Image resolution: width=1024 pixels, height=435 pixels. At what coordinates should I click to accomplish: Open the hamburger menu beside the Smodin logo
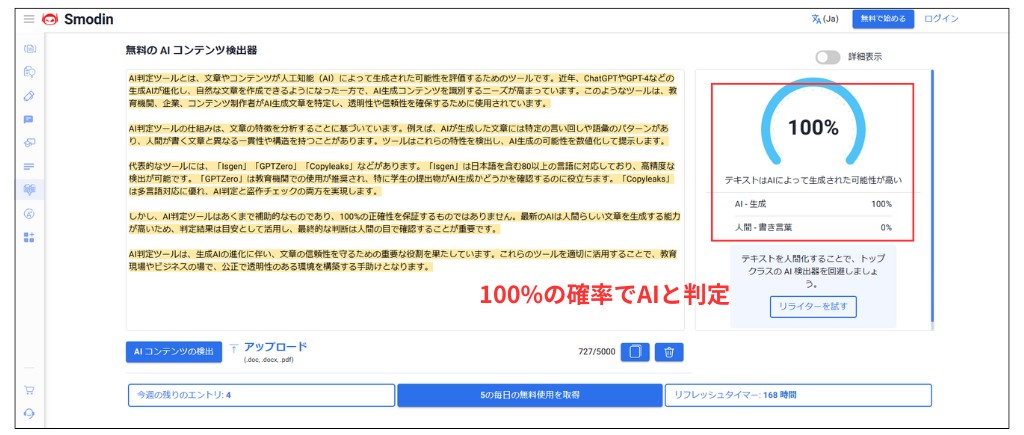29,20
